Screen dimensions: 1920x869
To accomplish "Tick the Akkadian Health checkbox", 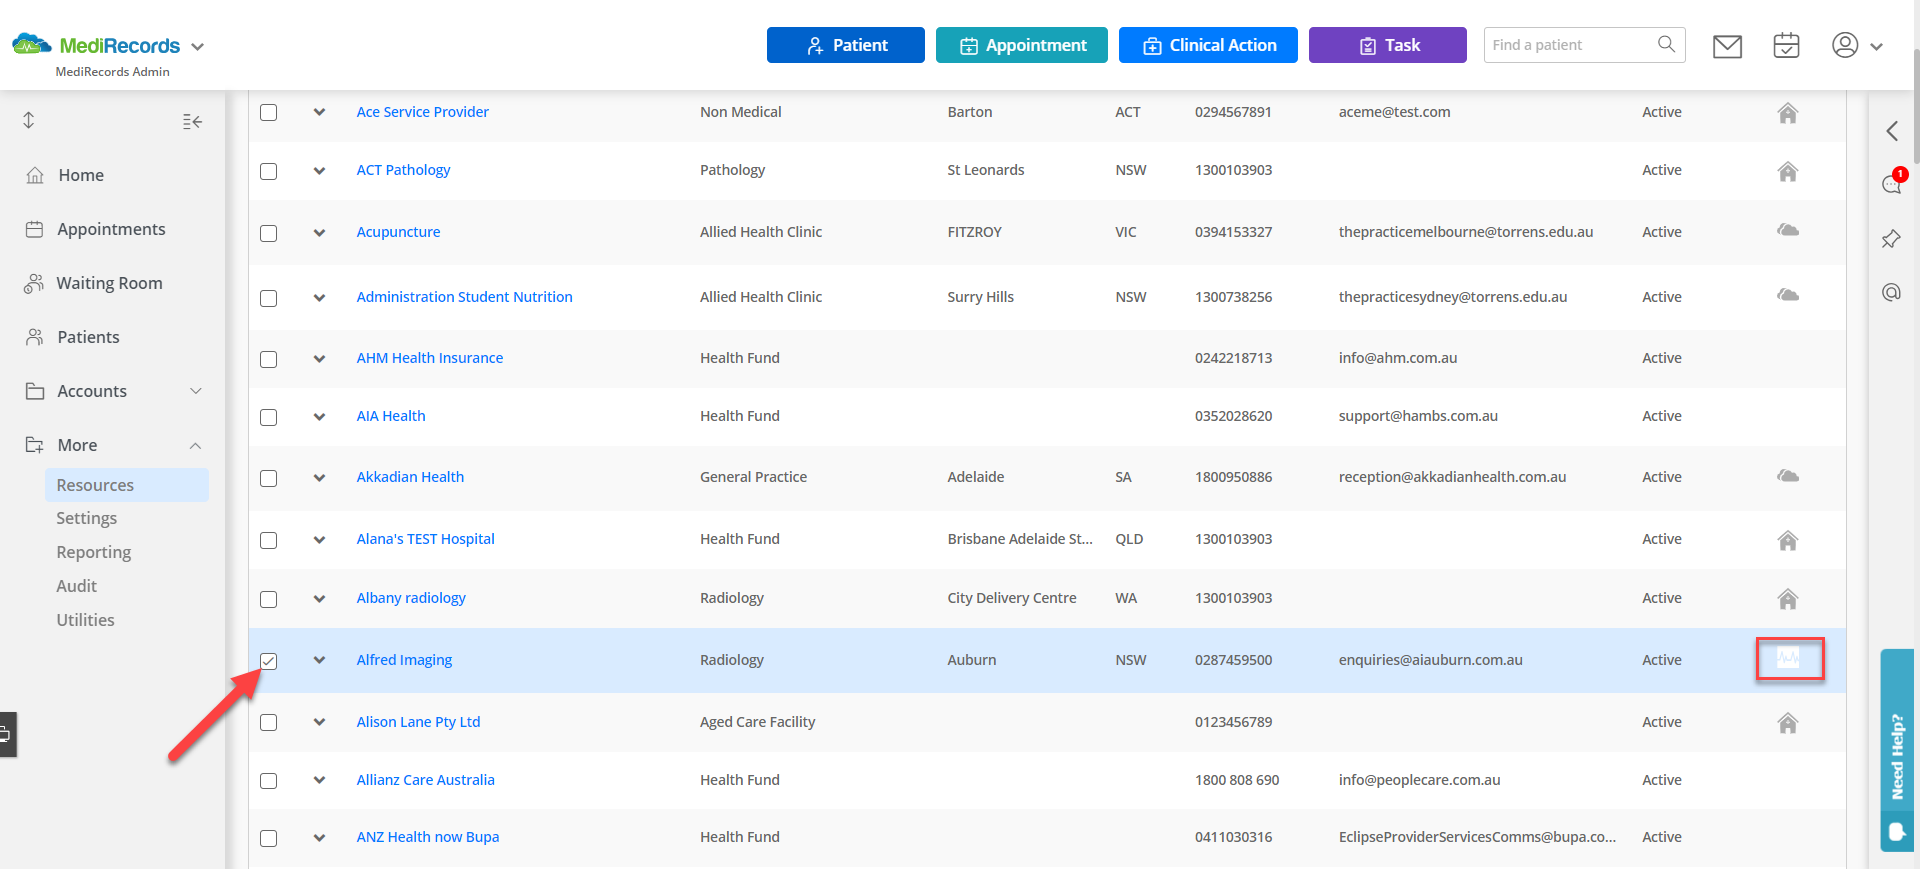I will point(268,478).
